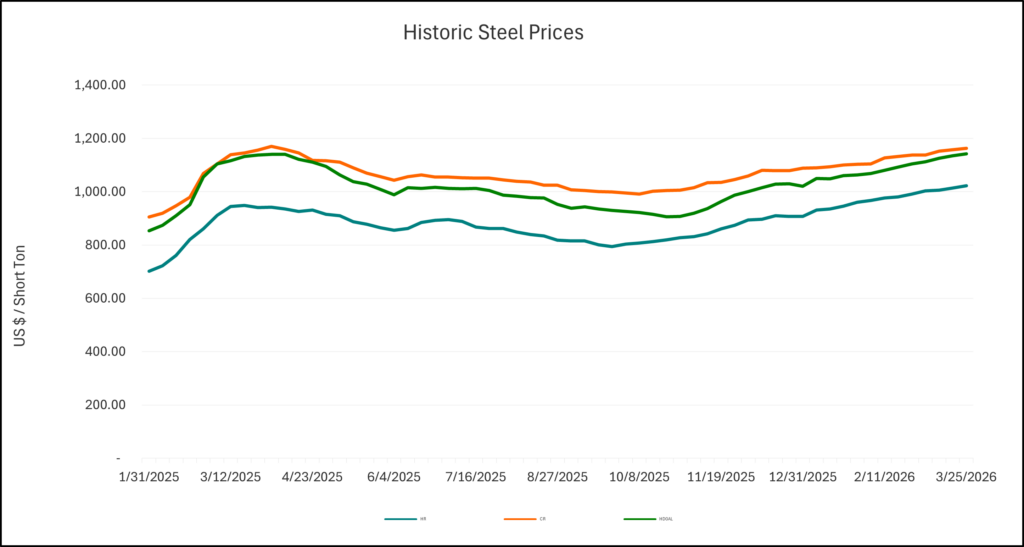Click the 1,400.00 y-axis label
The height and width of the screenshot is (547, 1024).
pos(100,85)
